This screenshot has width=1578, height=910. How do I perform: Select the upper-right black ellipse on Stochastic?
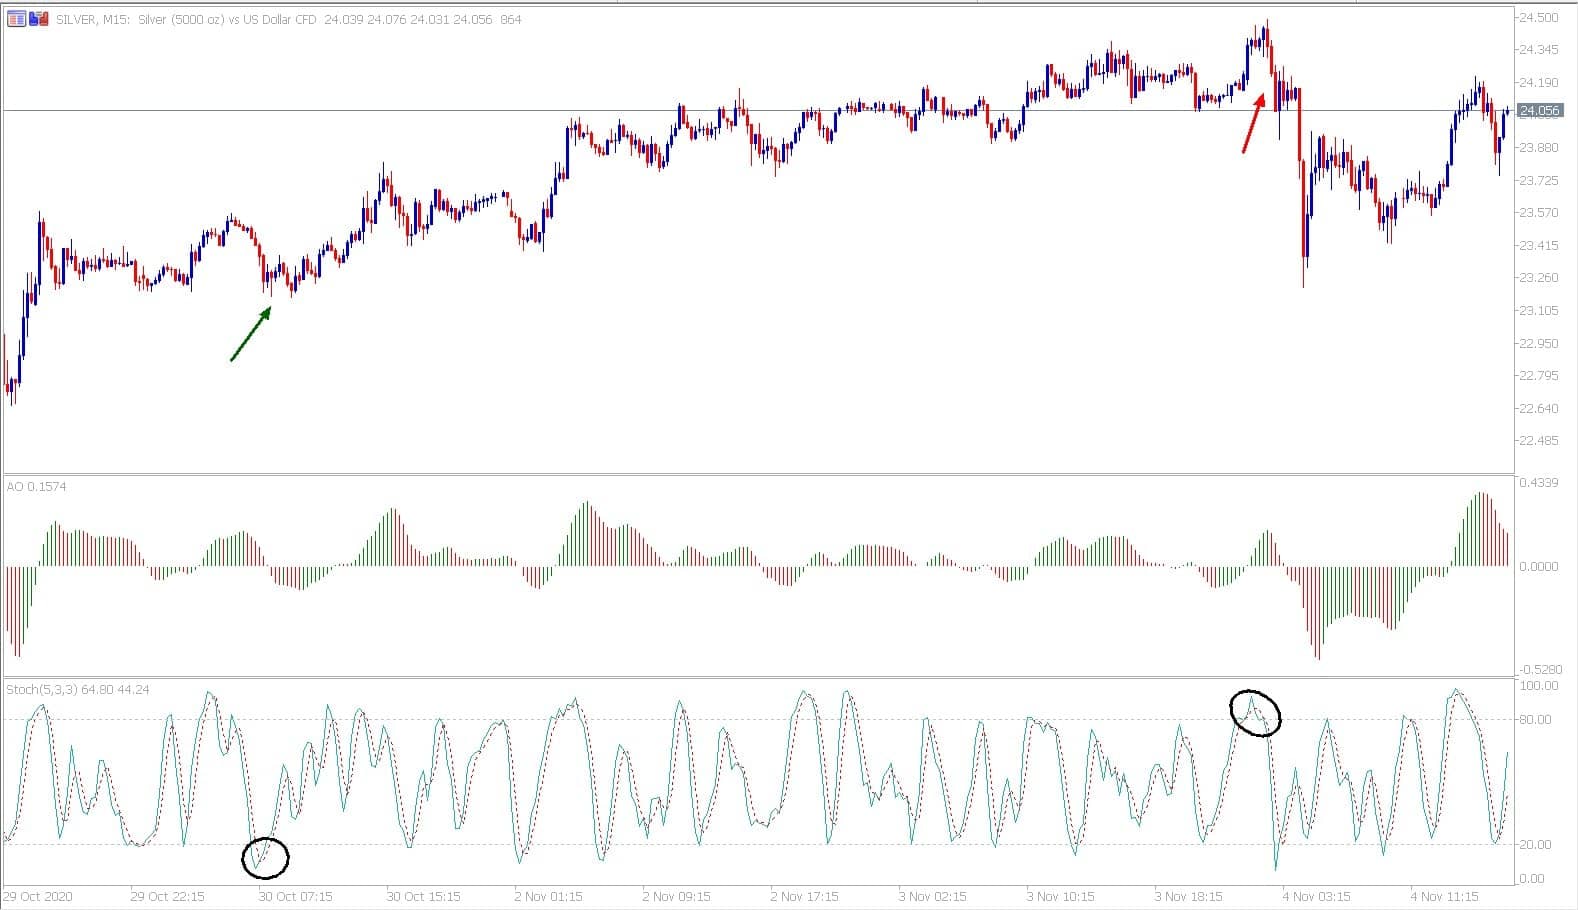point(1255,713)
